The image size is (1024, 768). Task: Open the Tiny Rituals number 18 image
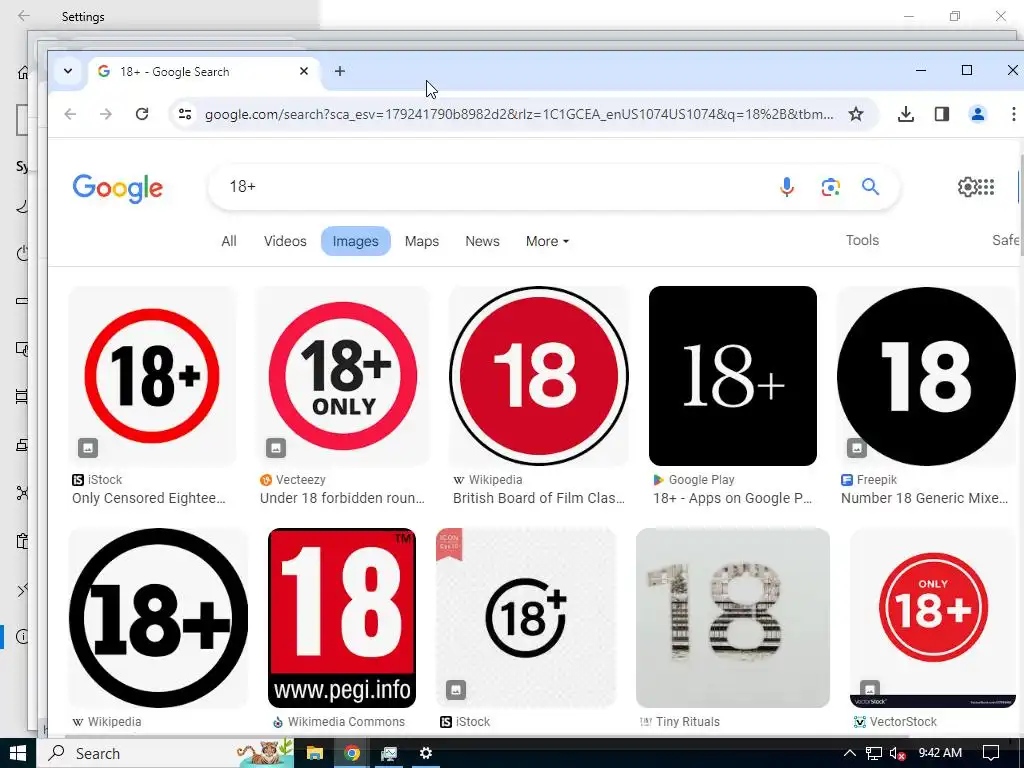(x=733, y=618)
